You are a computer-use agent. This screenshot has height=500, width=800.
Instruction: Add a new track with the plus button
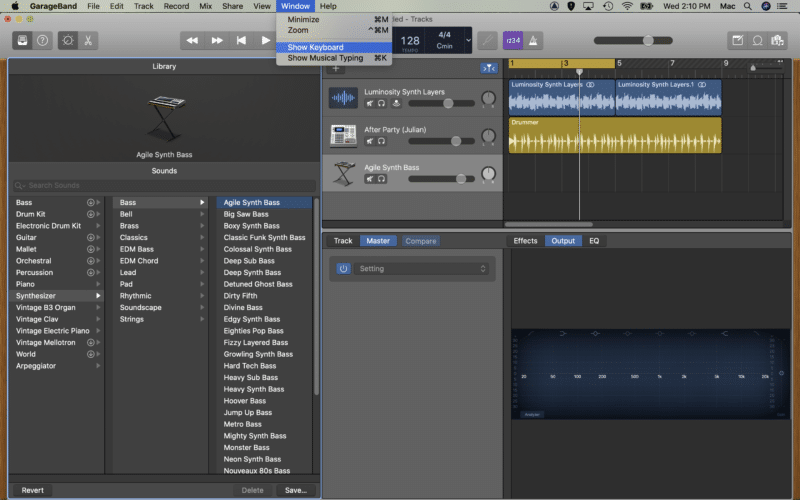(336, 68)
